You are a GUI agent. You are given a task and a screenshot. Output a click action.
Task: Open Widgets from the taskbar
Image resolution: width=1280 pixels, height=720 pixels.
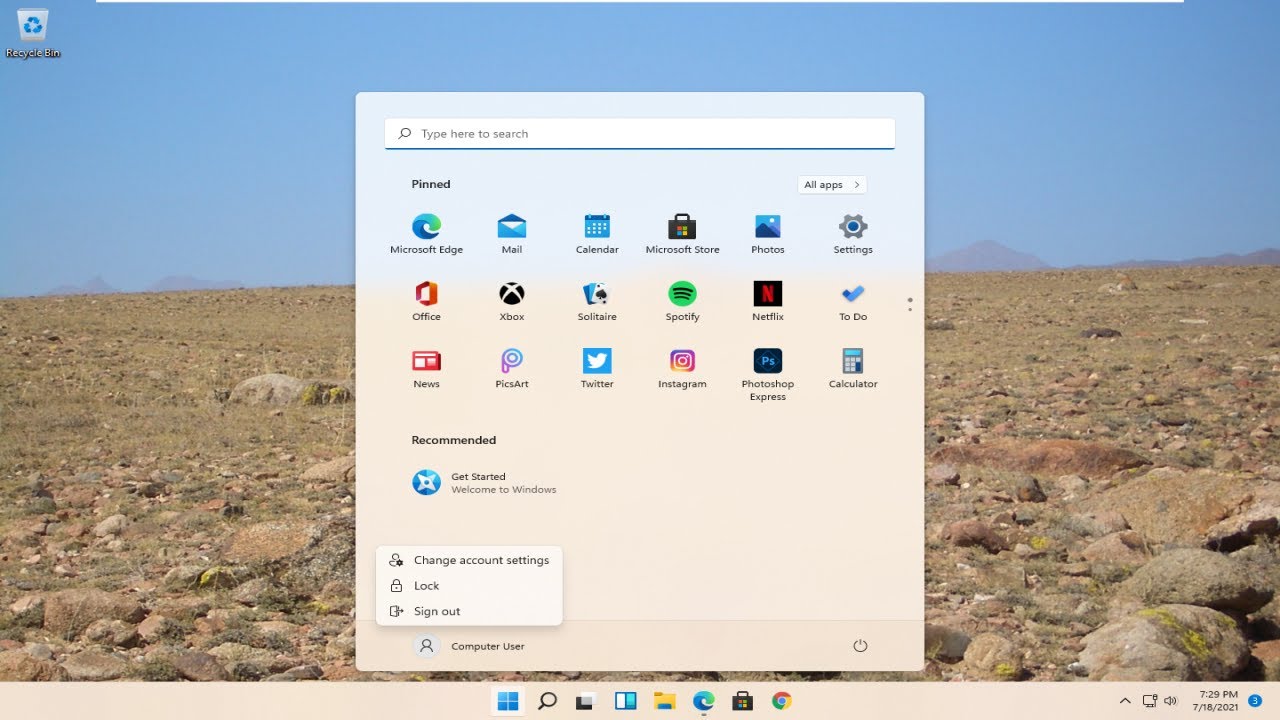click(x=626, y=701)
